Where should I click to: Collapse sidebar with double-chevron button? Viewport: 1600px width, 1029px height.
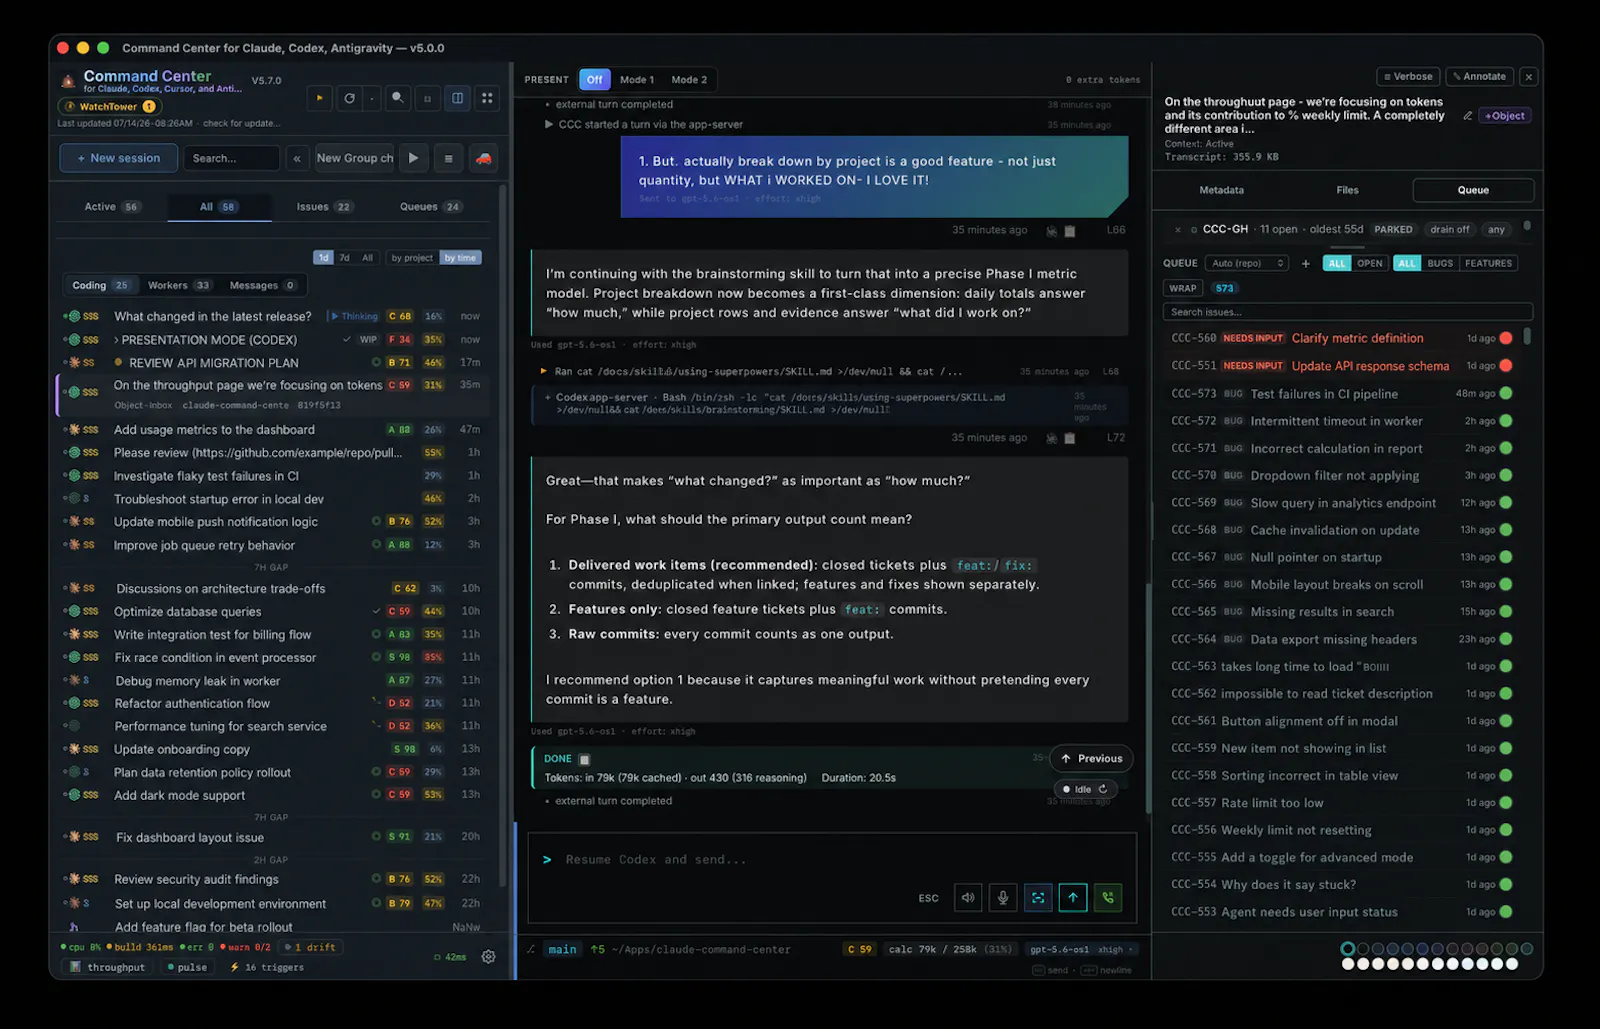(297, 158)
